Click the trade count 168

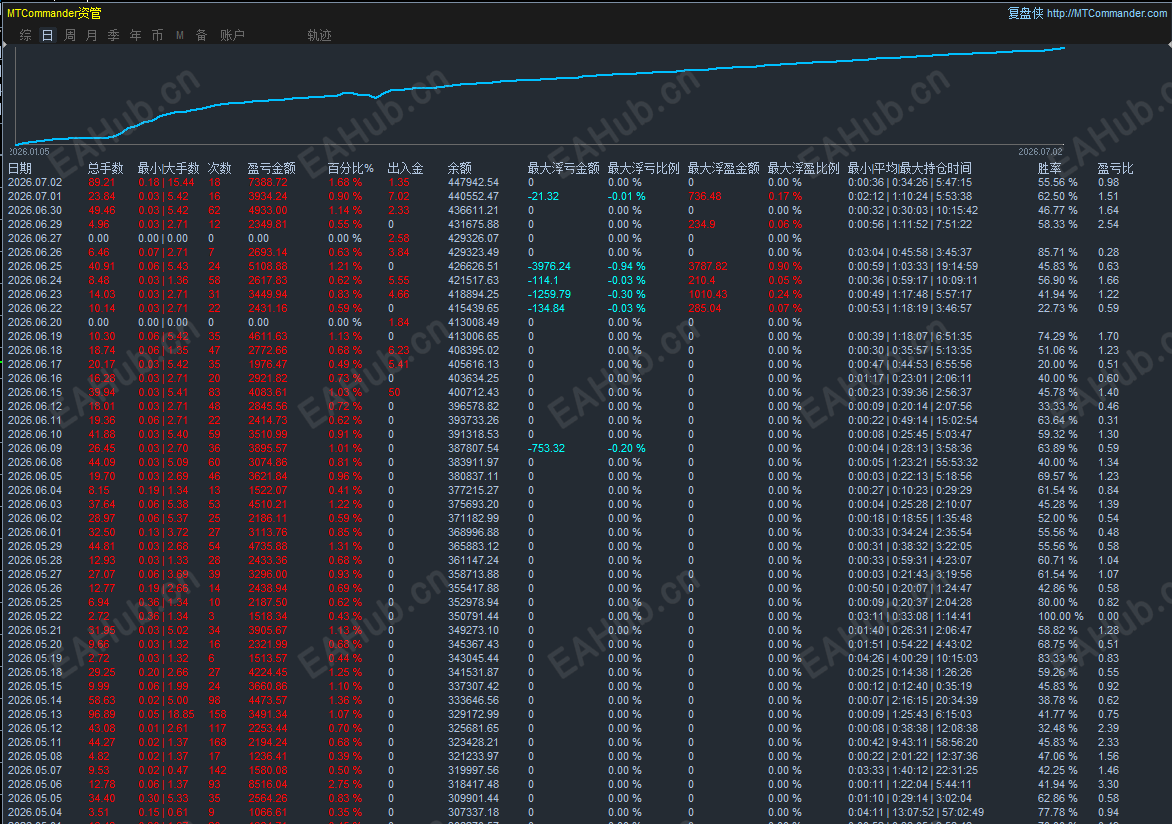pos(217,742)
